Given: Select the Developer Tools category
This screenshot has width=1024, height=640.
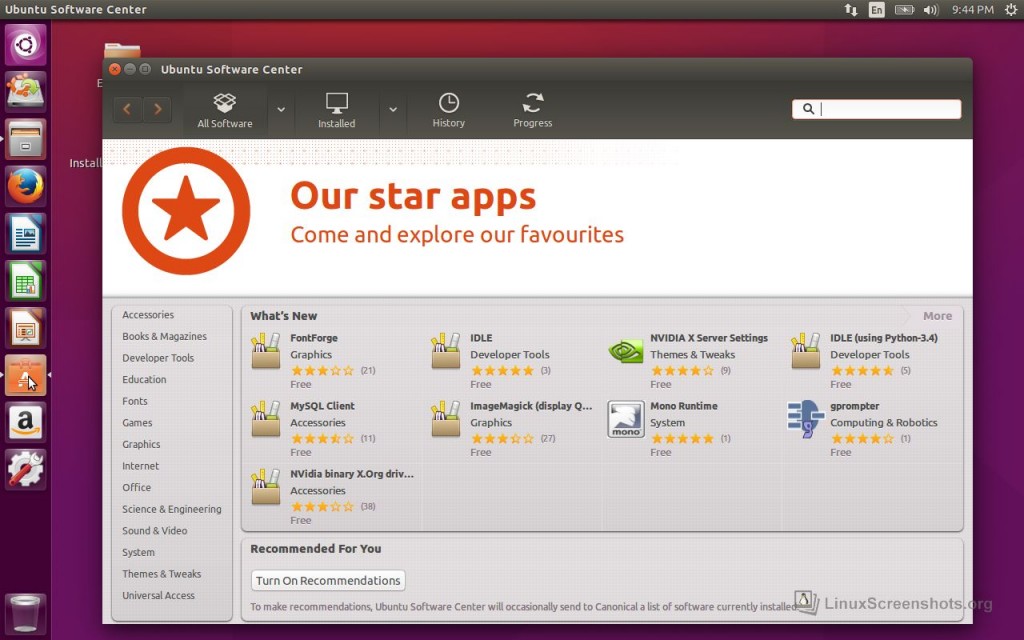Looking at the screenshot, I should pos(158,358).
